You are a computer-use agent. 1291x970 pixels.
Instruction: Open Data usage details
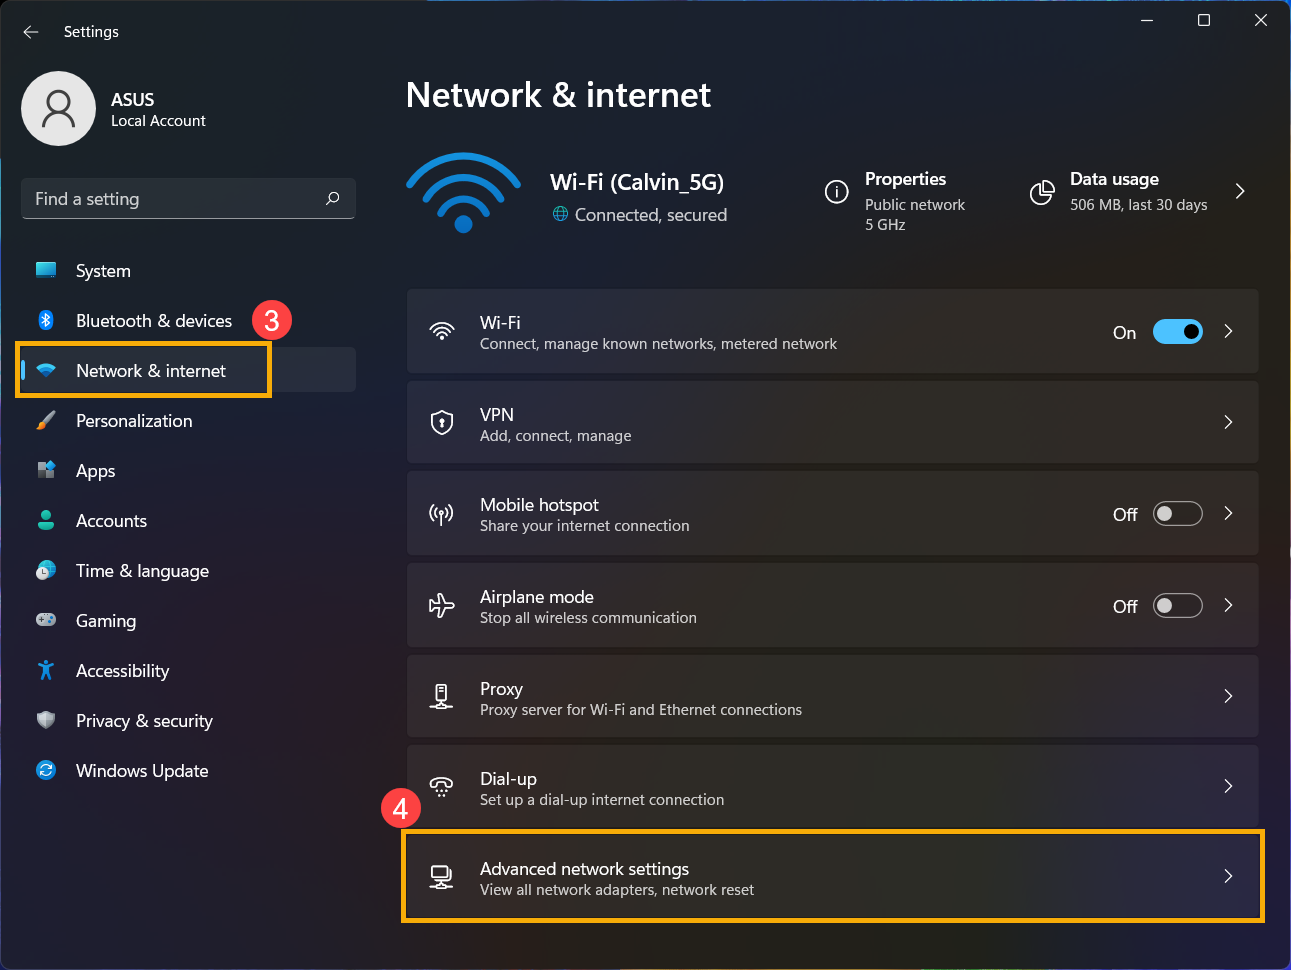click(1138, 191)
